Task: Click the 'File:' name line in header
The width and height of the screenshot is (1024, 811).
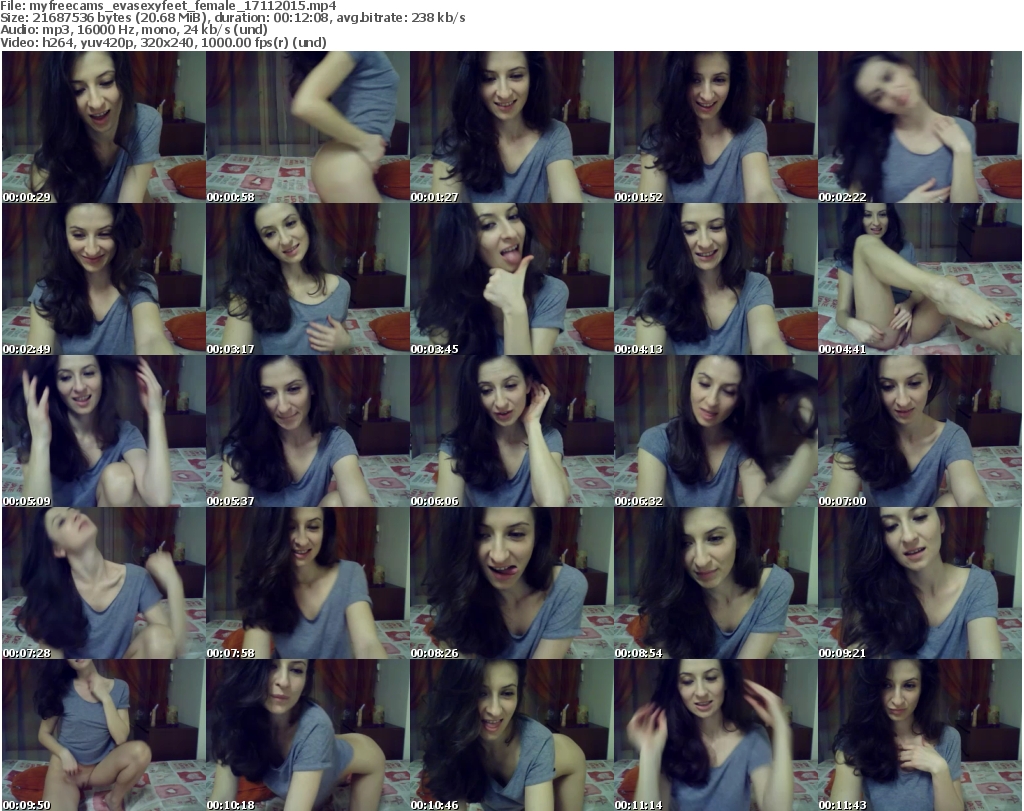Action: point(168,6)
